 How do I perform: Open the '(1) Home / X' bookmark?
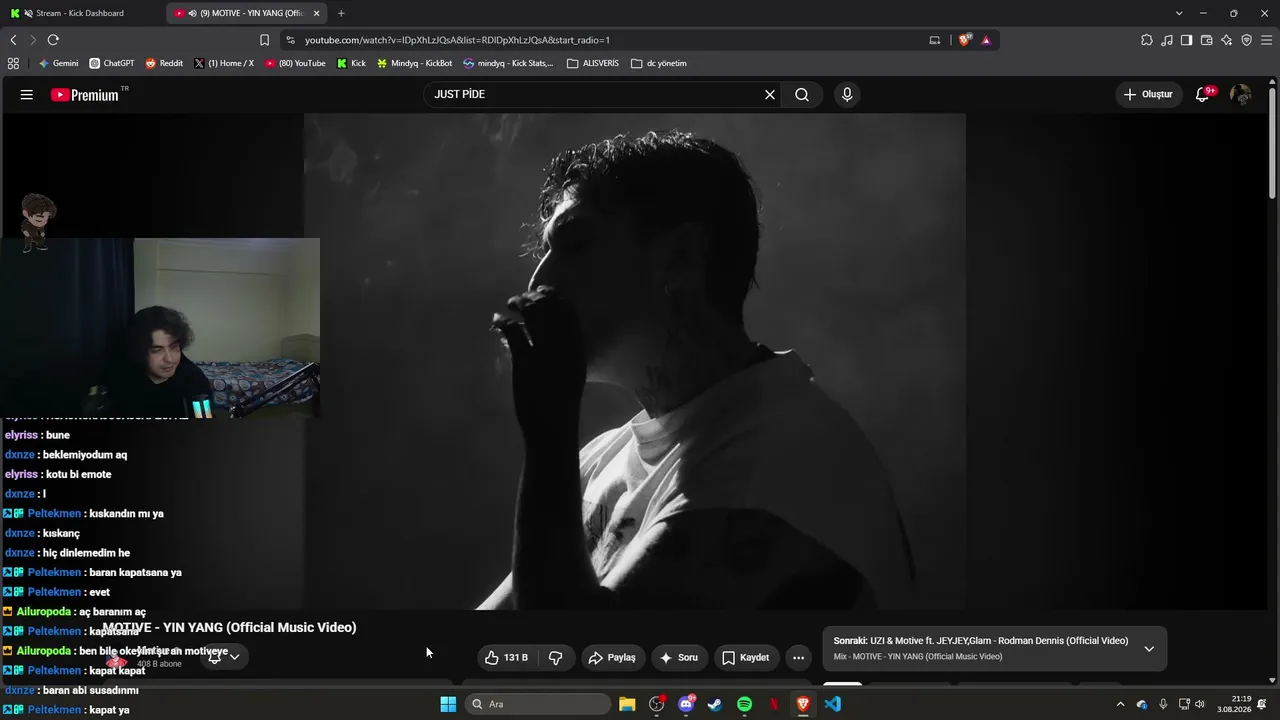(223, 63)
